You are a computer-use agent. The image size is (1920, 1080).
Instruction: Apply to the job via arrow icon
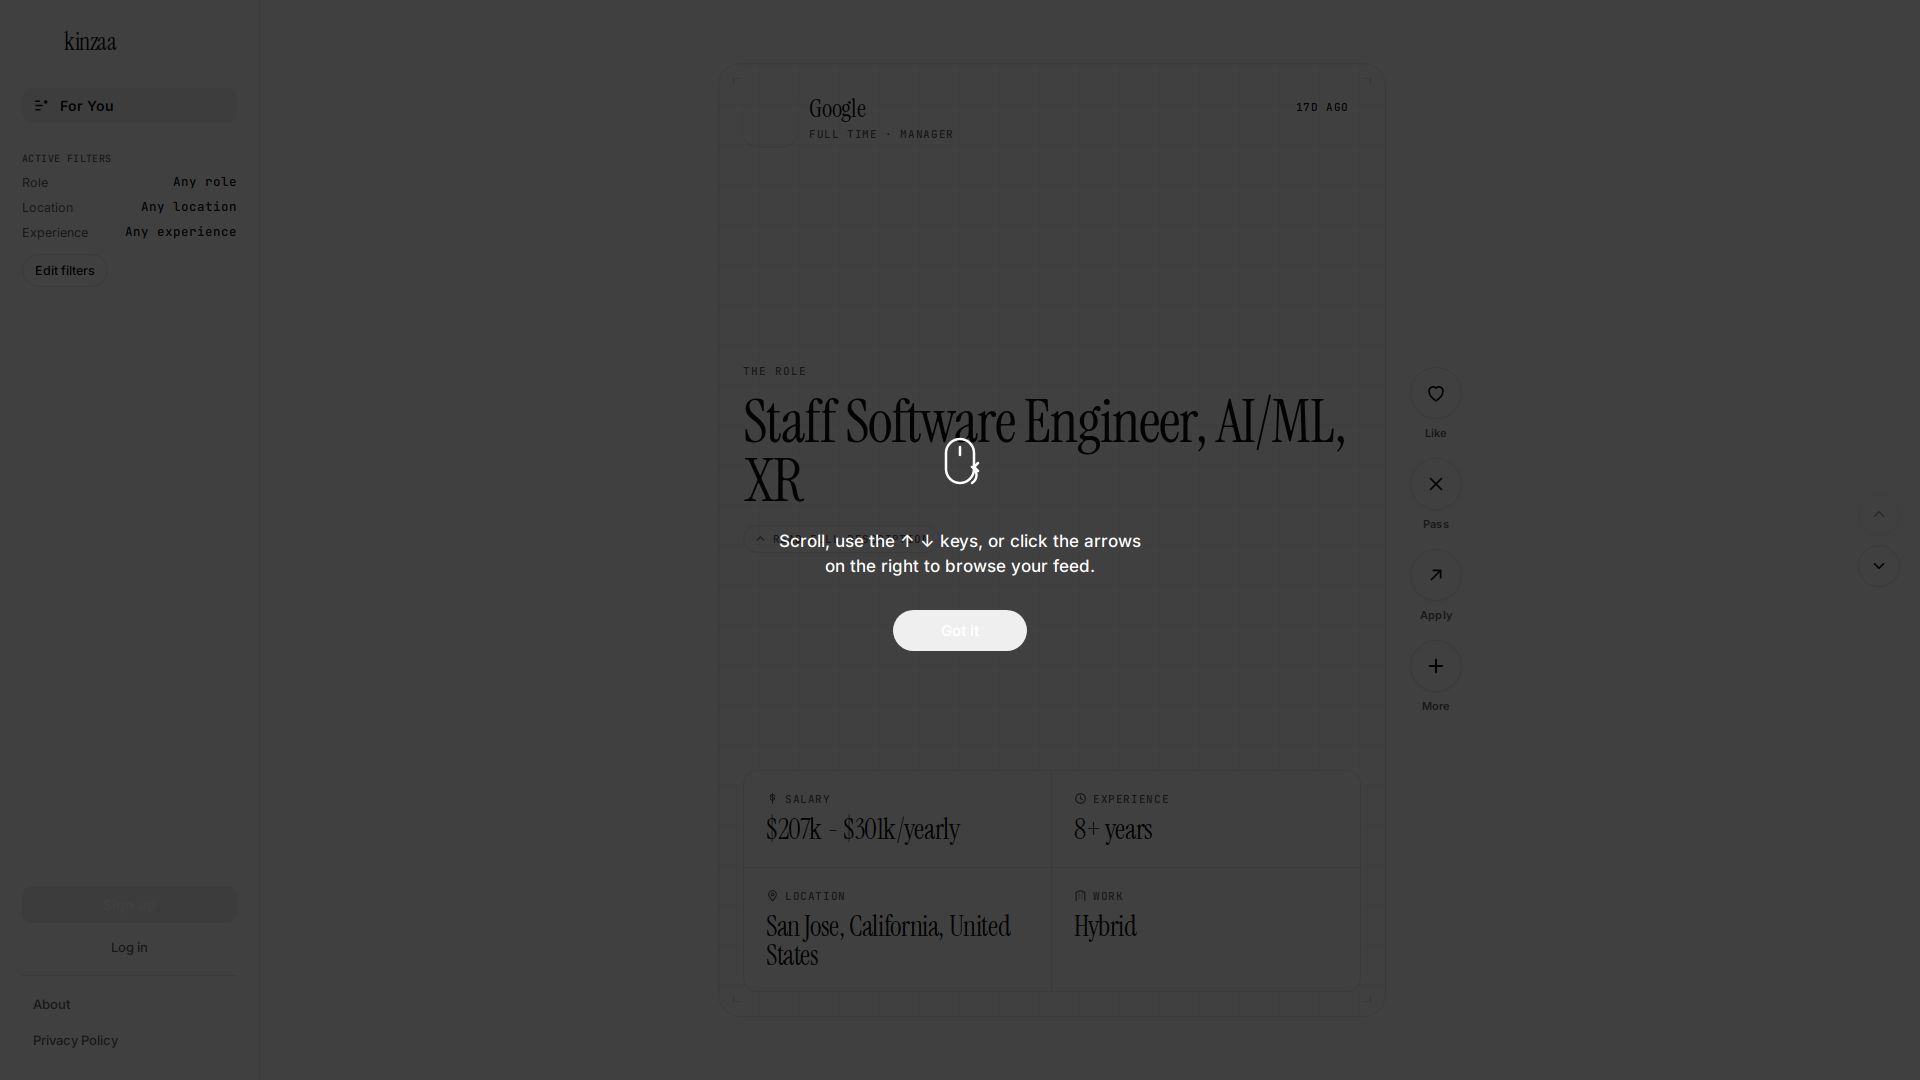point(1436,576)
